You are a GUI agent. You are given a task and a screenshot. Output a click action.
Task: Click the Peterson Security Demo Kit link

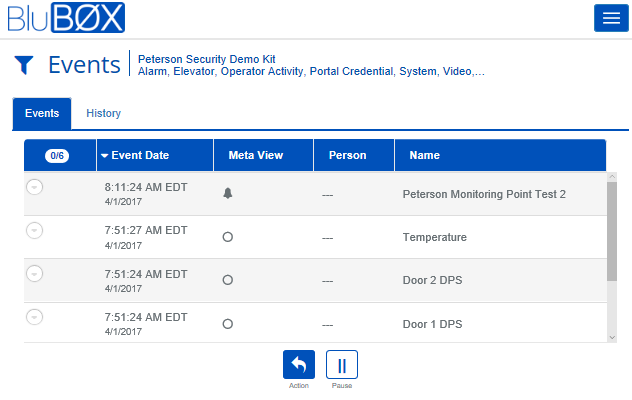pyautogui.click(x=204, y=59)
